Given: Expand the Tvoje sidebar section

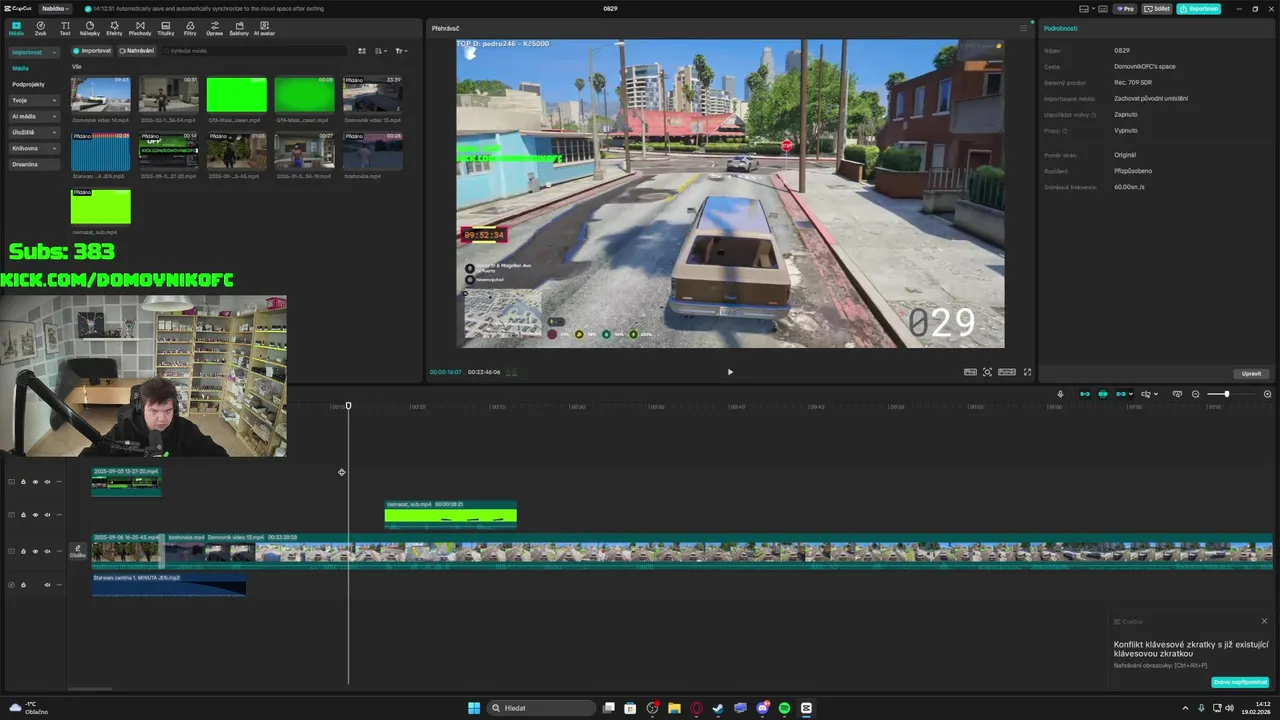Looking at the screenshot, I should tap(33, 100).
